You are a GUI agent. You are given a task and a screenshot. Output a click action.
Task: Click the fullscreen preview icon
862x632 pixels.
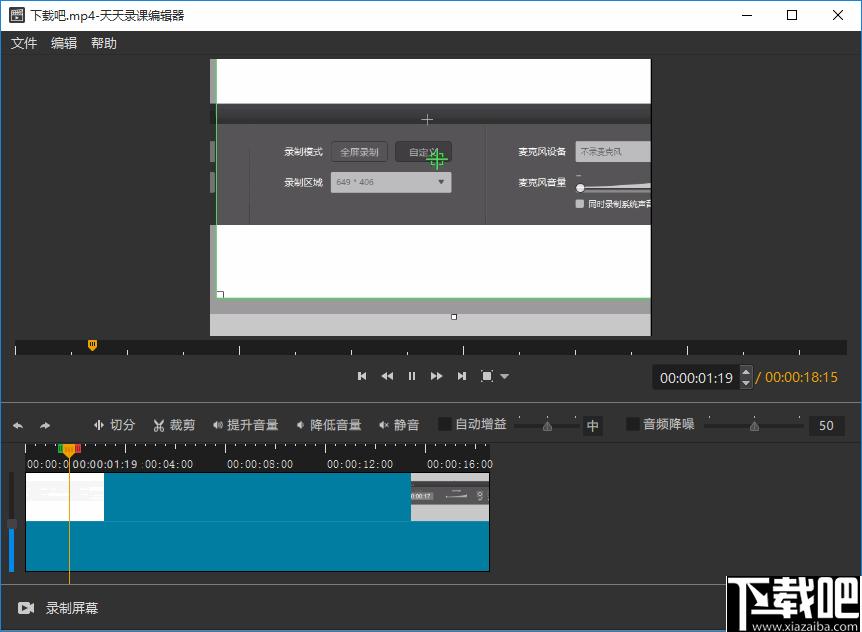coord(487,376)
